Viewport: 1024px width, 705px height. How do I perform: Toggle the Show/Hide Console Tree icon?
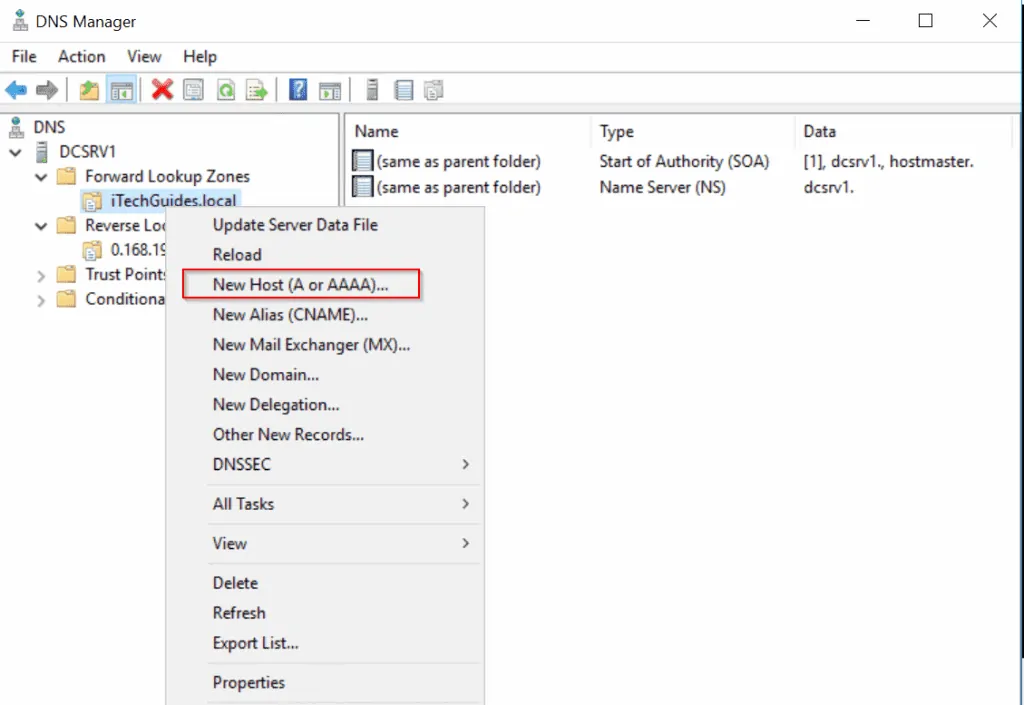[121, 90]
